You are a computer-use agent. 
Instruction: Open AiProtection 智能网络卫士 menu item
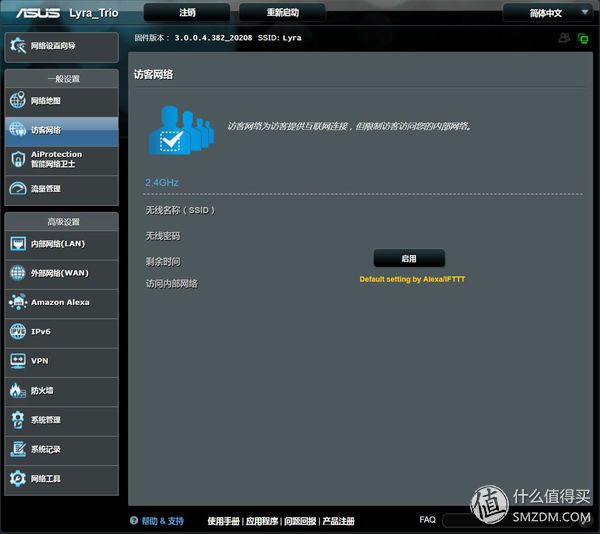[62, 160]
